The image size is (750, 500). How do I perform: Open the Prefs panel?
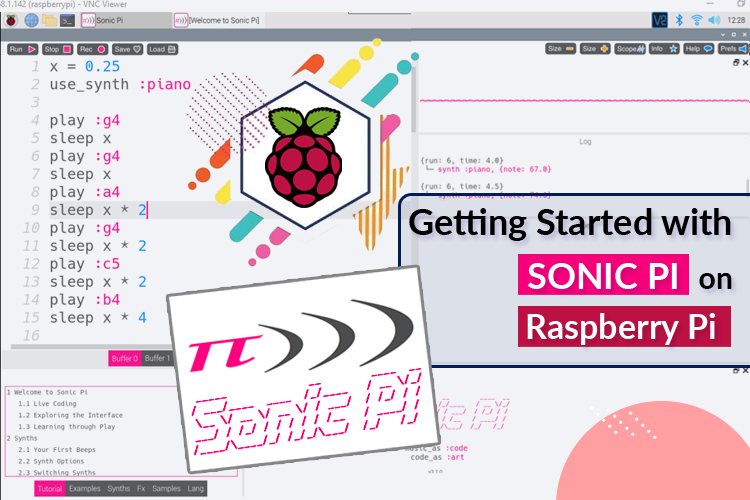pos(733,49)
